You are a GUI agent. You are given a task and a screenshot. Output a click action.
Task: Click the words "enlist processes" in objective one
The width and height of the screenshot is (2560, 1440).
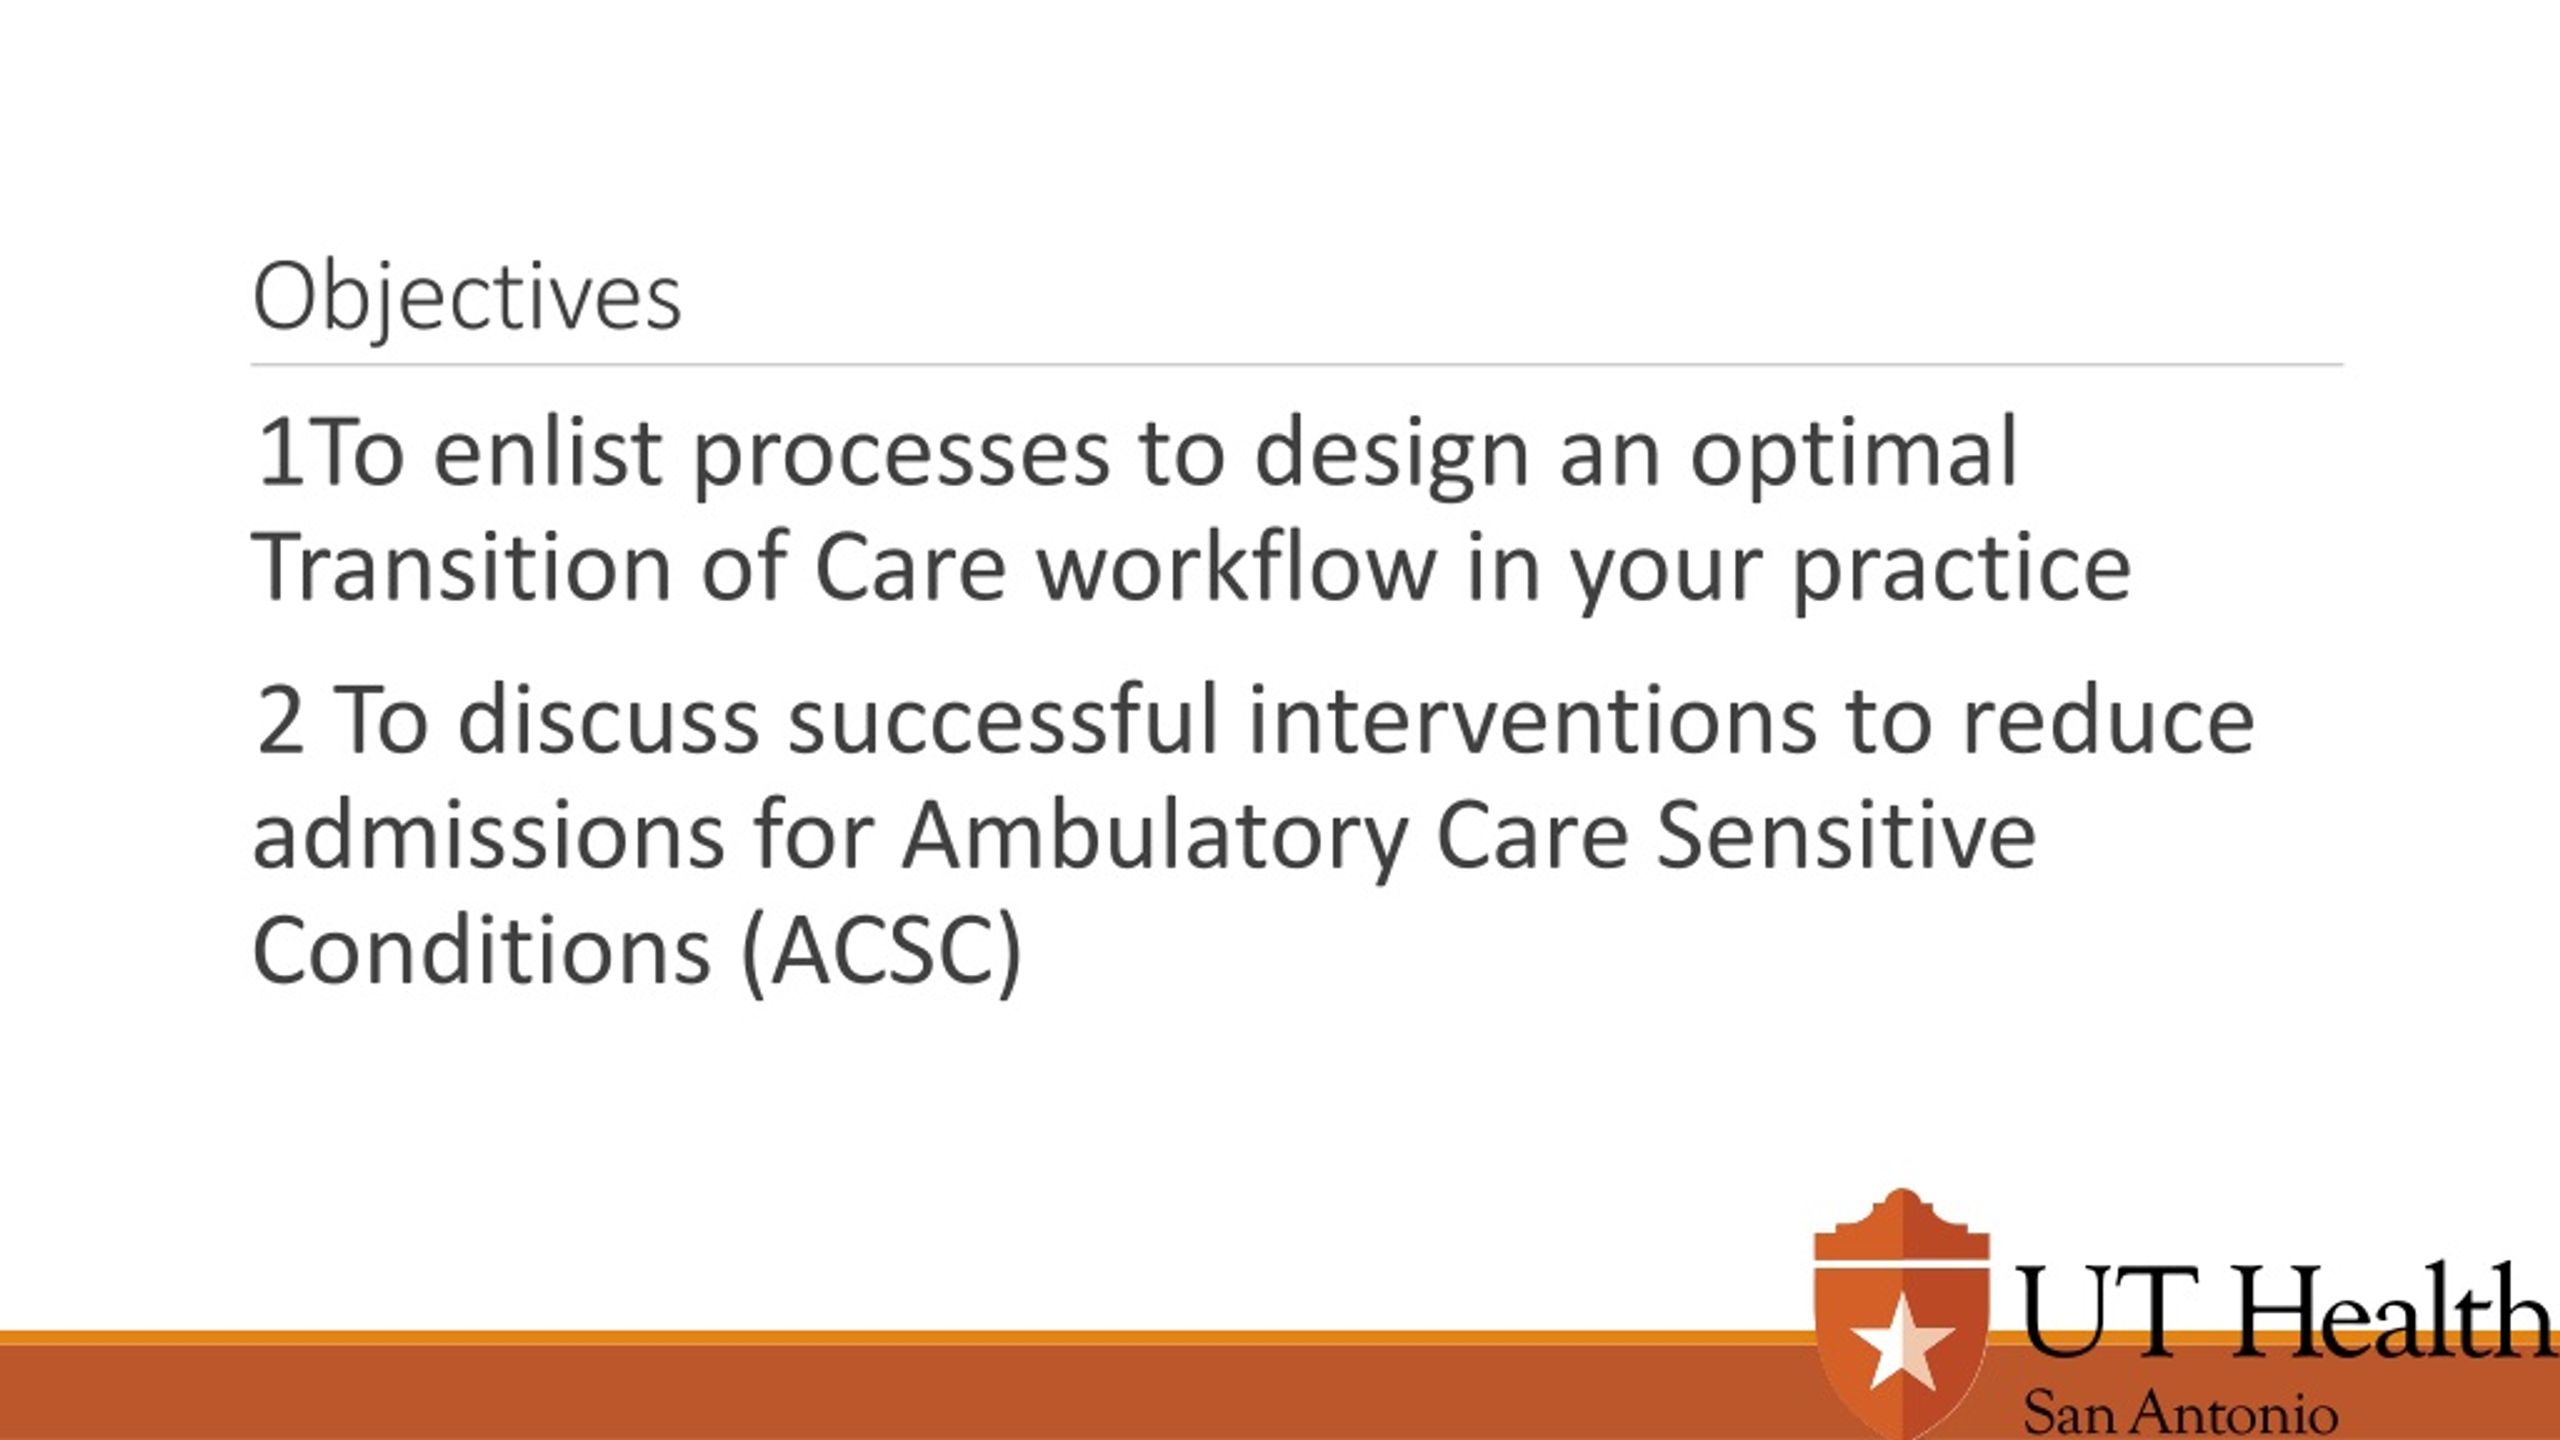coord(771,455)
